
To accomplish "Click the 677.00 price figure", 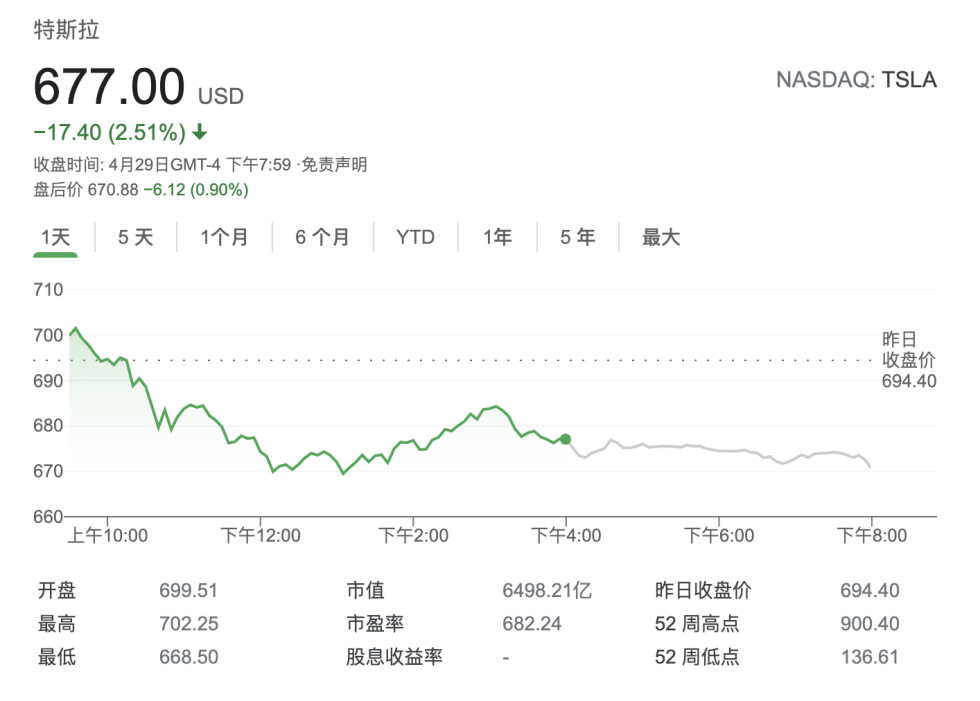I will tap(110, 87).
